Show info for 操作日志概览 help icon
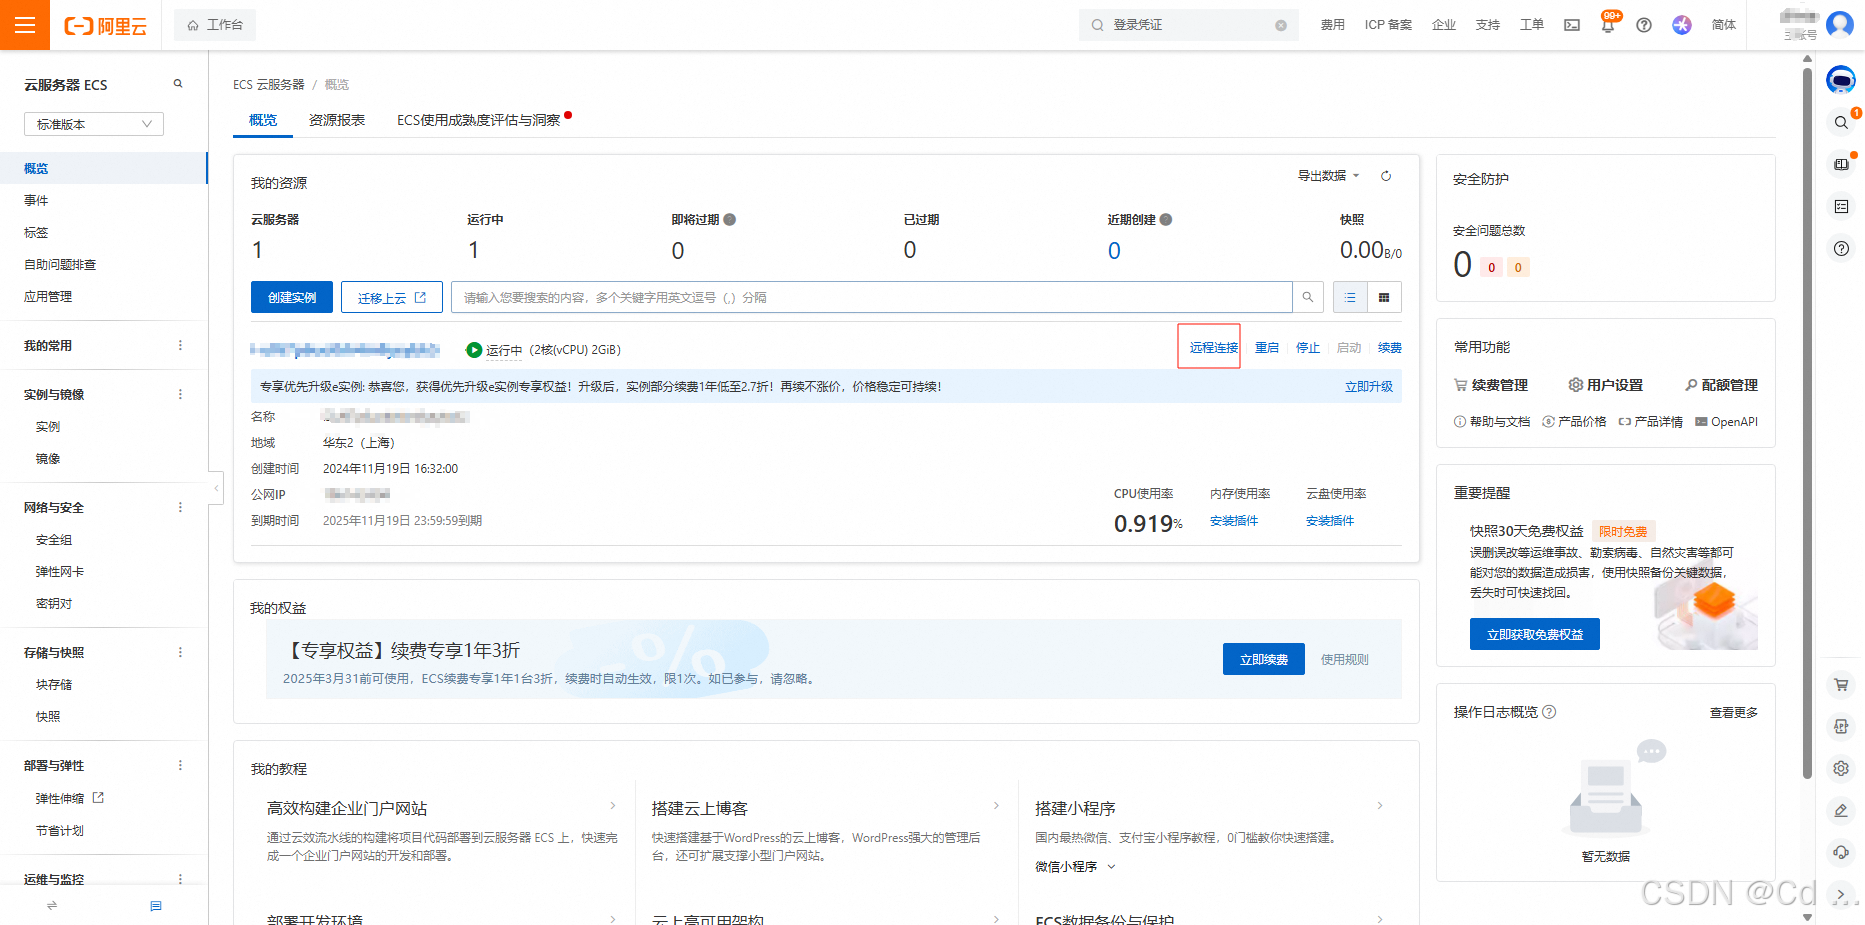The height and width of the screenshot is (925, 1865). 1549,712
